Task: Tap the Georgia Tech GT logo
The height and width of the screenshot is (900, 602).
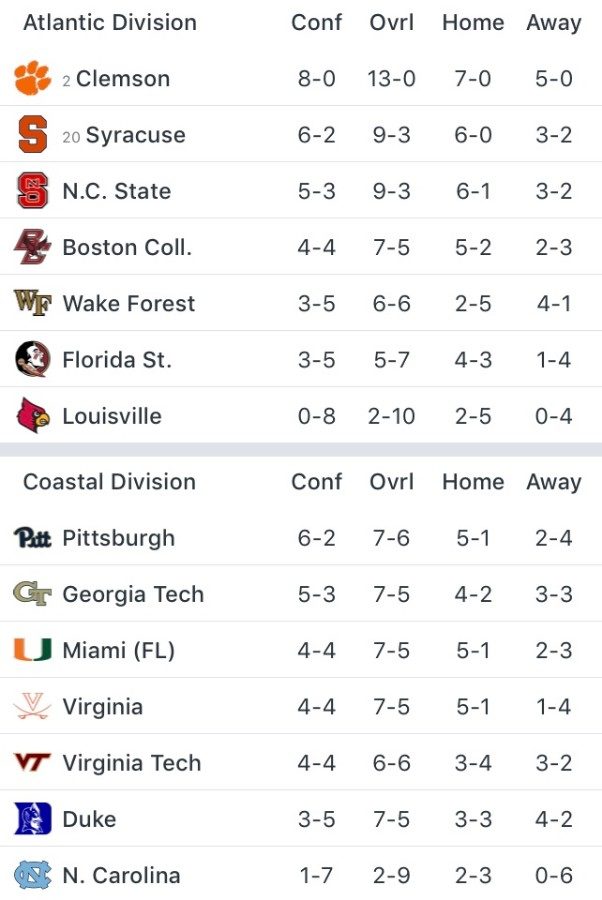Action: pos(32,594)
